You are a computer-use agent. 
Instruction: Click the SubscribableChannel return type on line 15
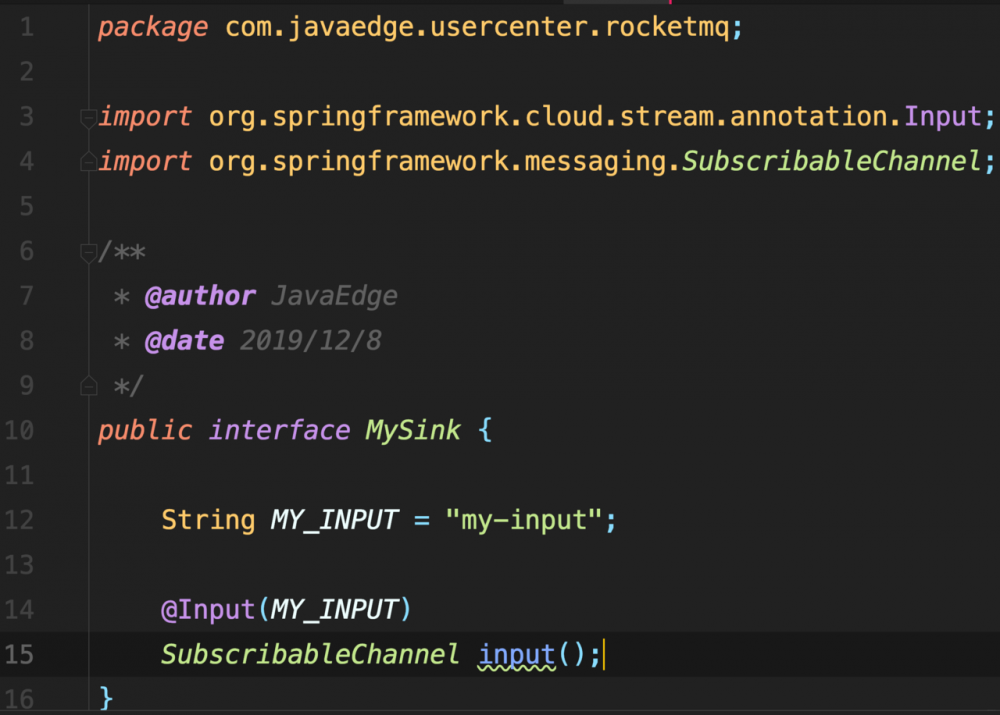[310, 654]
